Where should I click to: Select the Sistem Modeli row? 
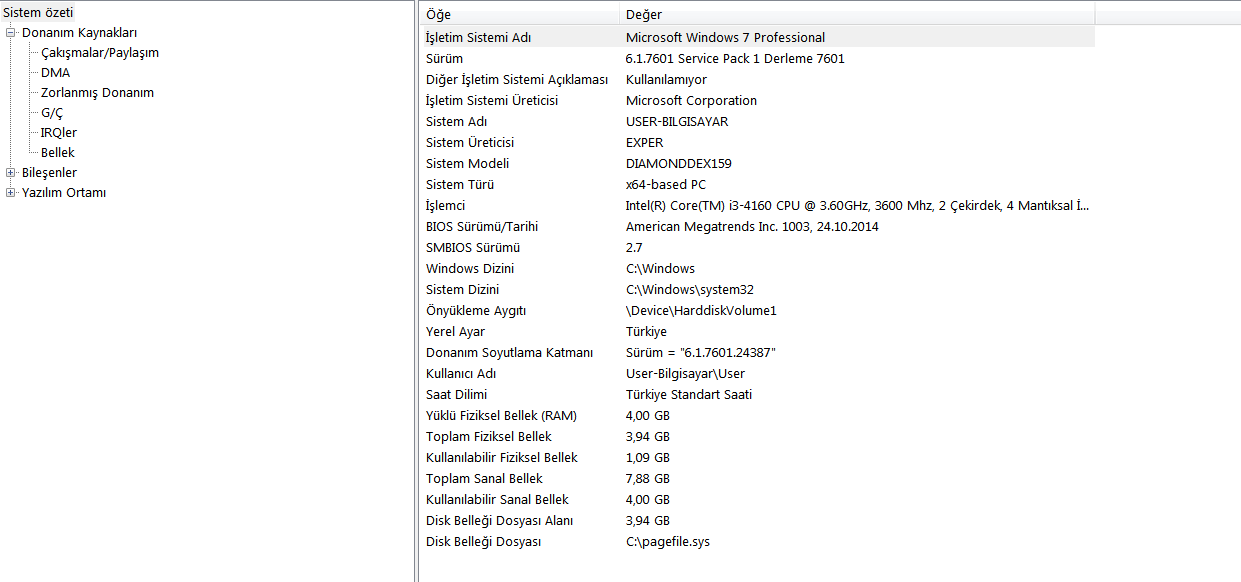[x=466, y=164]
